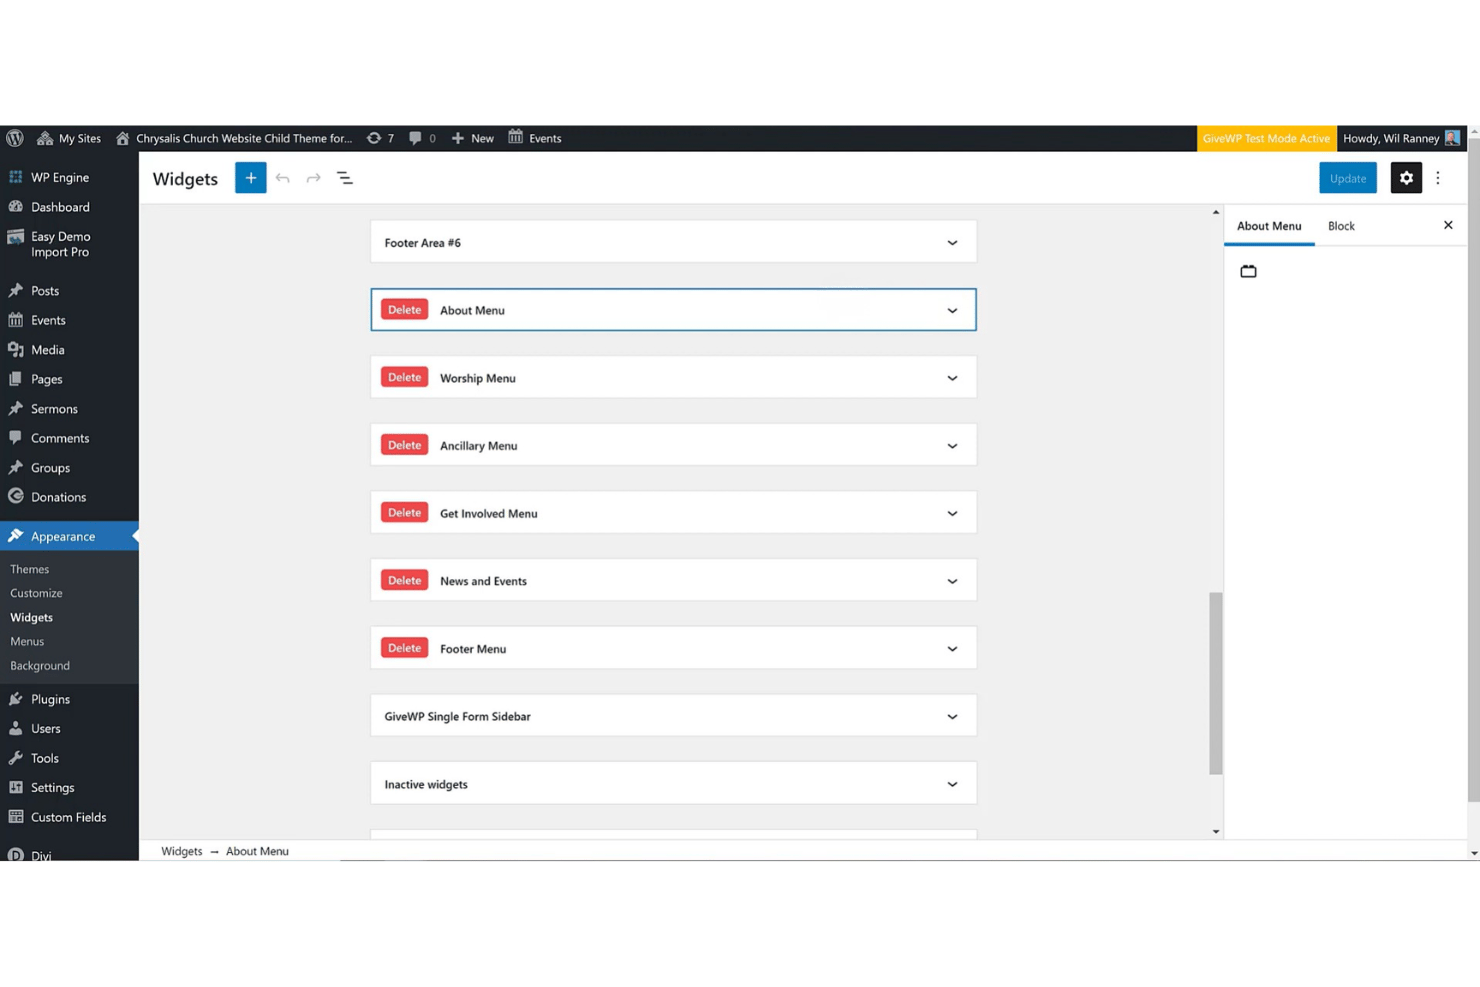Expand the Ancillary Menu widget area
The image size is (1480, 987).
click(x=952, y=446)
